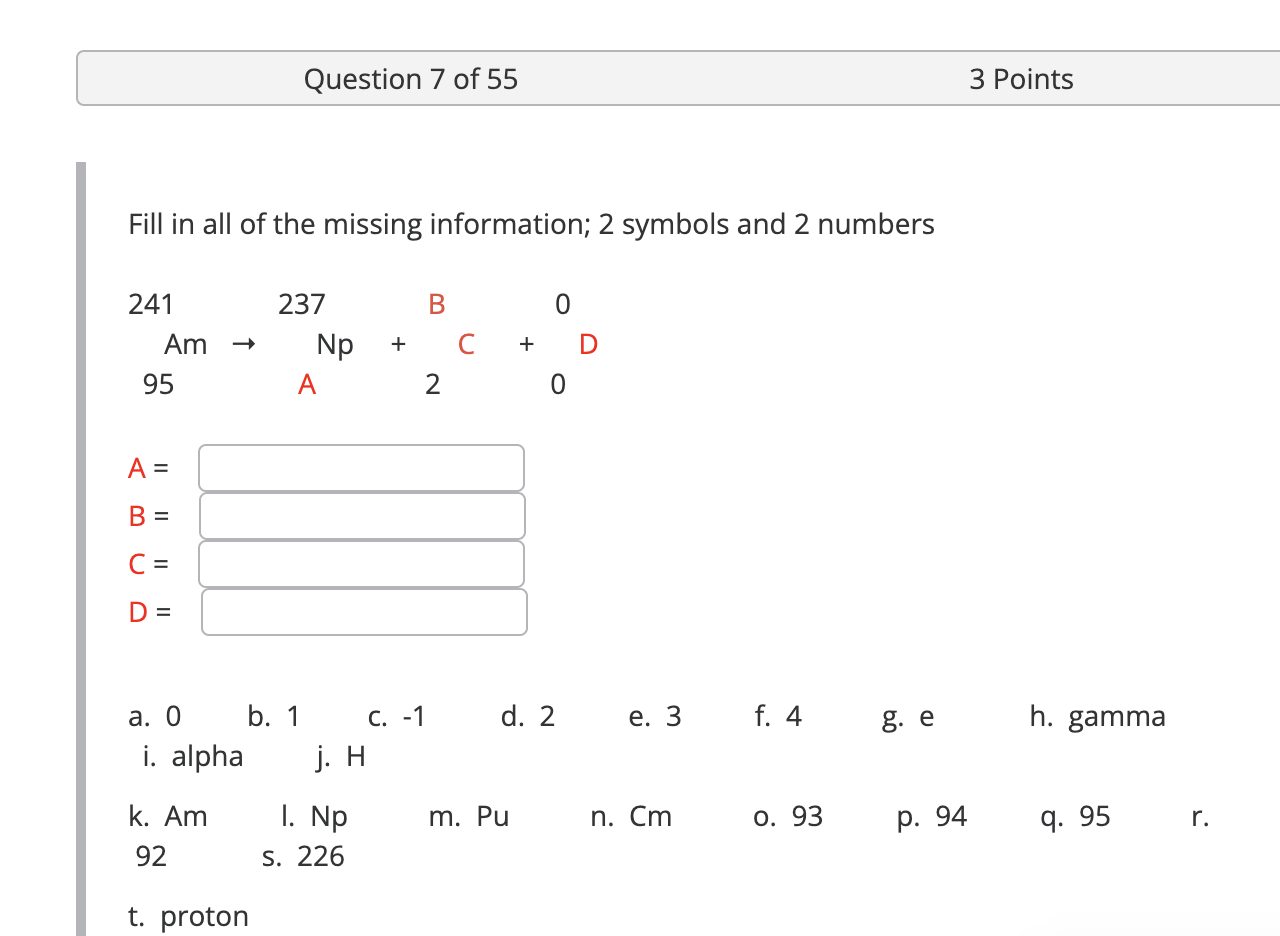Viewport: 1280px width, 936px height.
Task: Select answer option q. 95
Action: pos(1075,816)
